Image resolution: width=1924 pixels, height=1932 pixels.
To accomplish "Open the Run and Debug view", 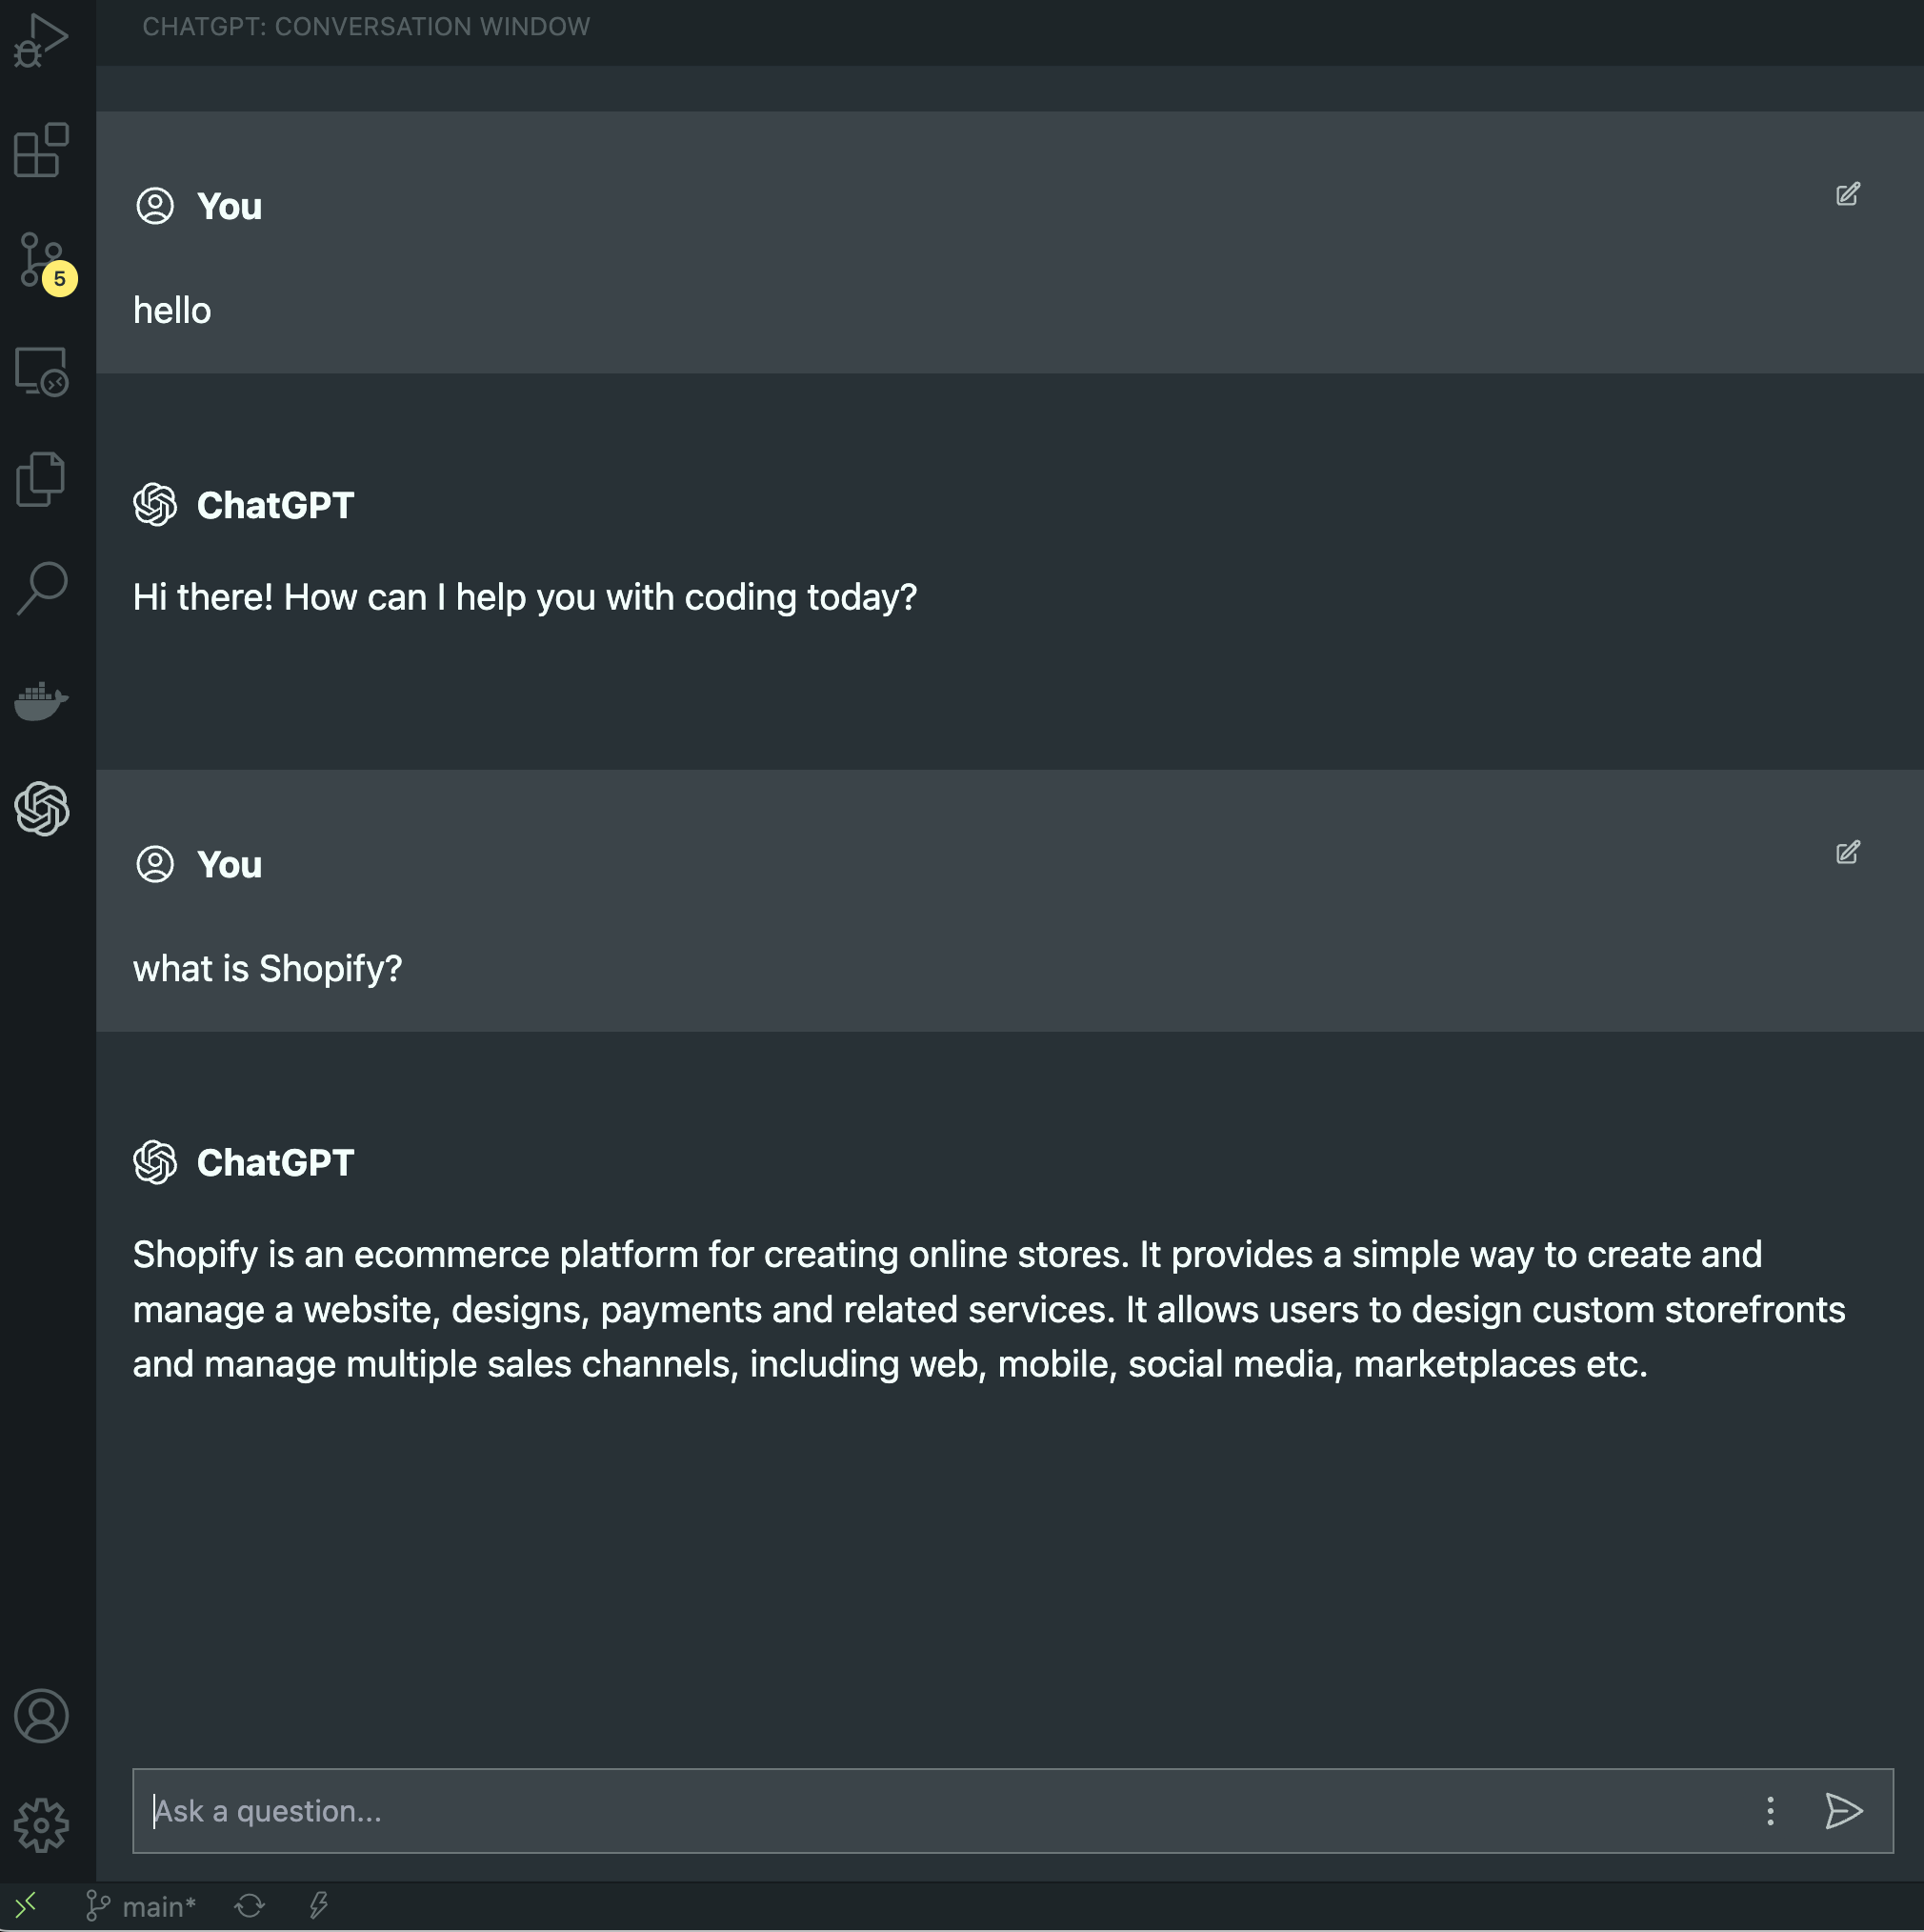I will 41,40.
